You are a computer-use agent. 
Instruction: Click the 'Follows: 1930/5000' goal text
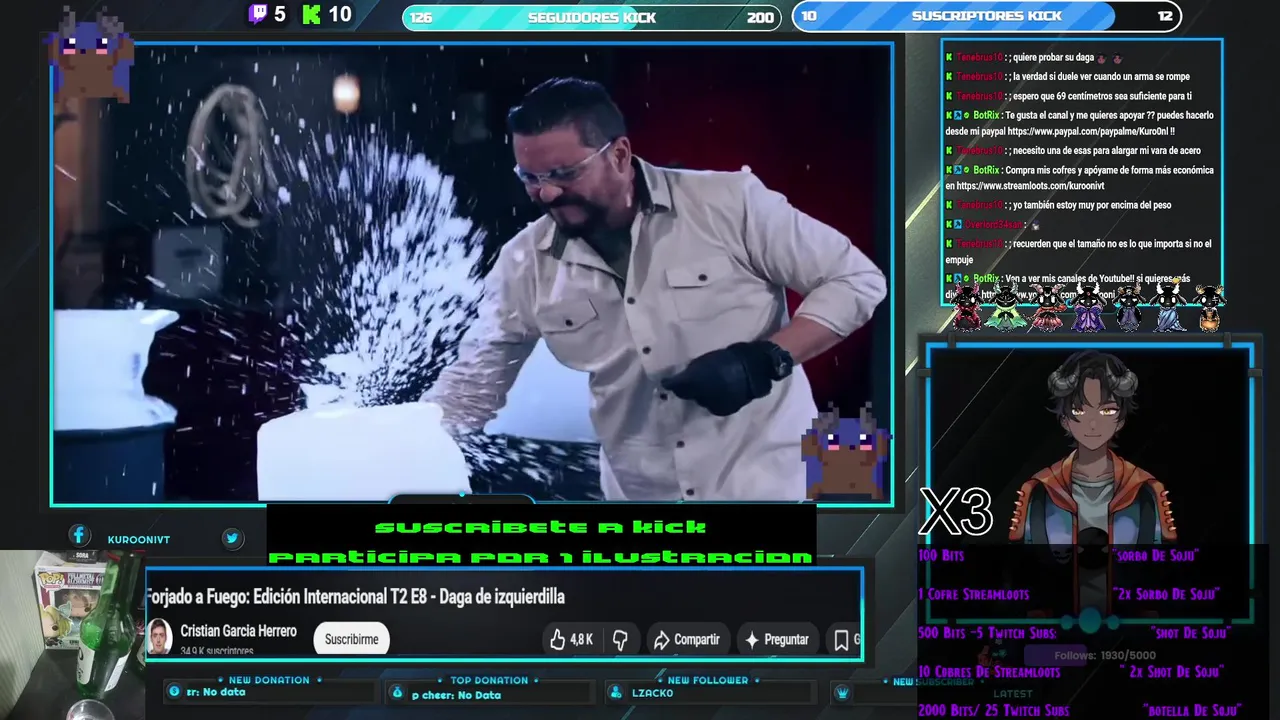tap(1105, 656)
